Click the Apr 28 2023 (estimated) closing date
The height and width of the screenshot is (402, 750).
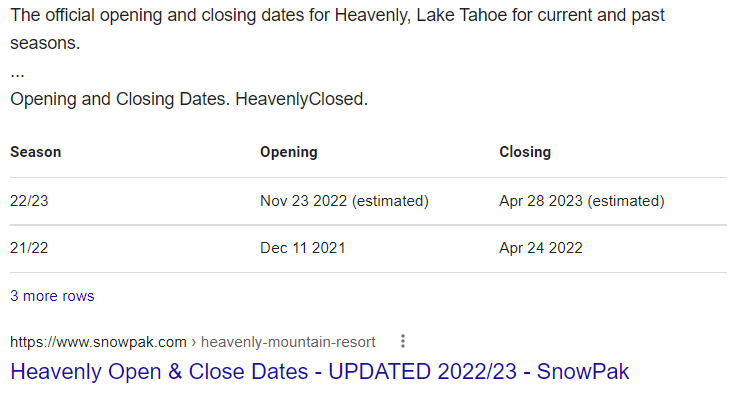582,201
